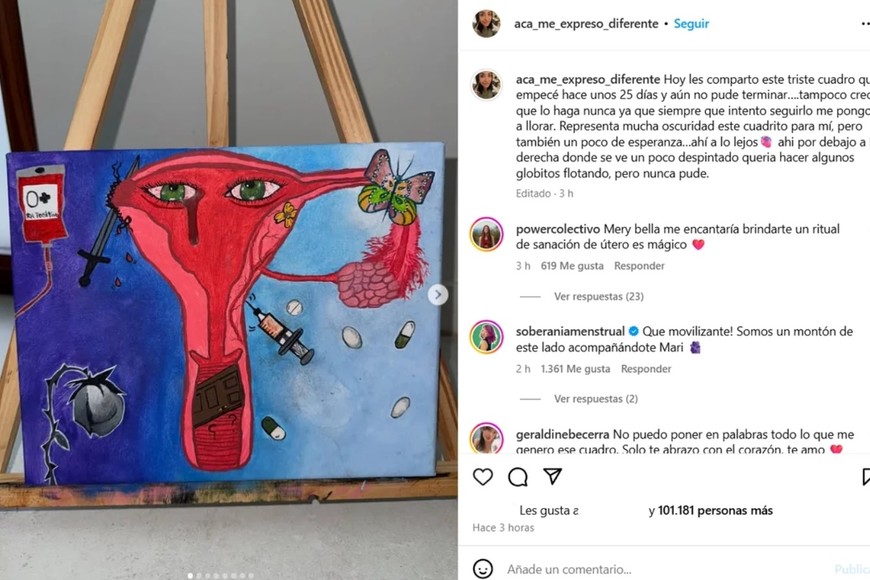Go to next carousel image arrow
This screenshot has height=580, width=870.
(x=438, y=295)
